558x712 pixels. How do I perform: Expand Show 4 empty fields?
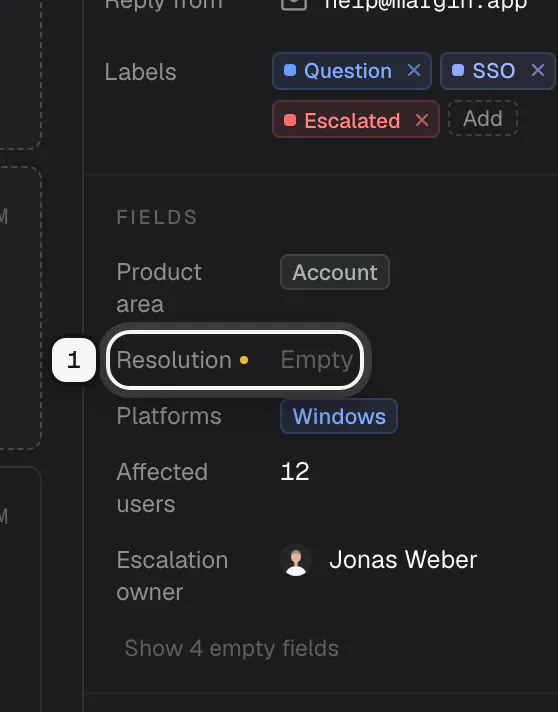(232, 648)
